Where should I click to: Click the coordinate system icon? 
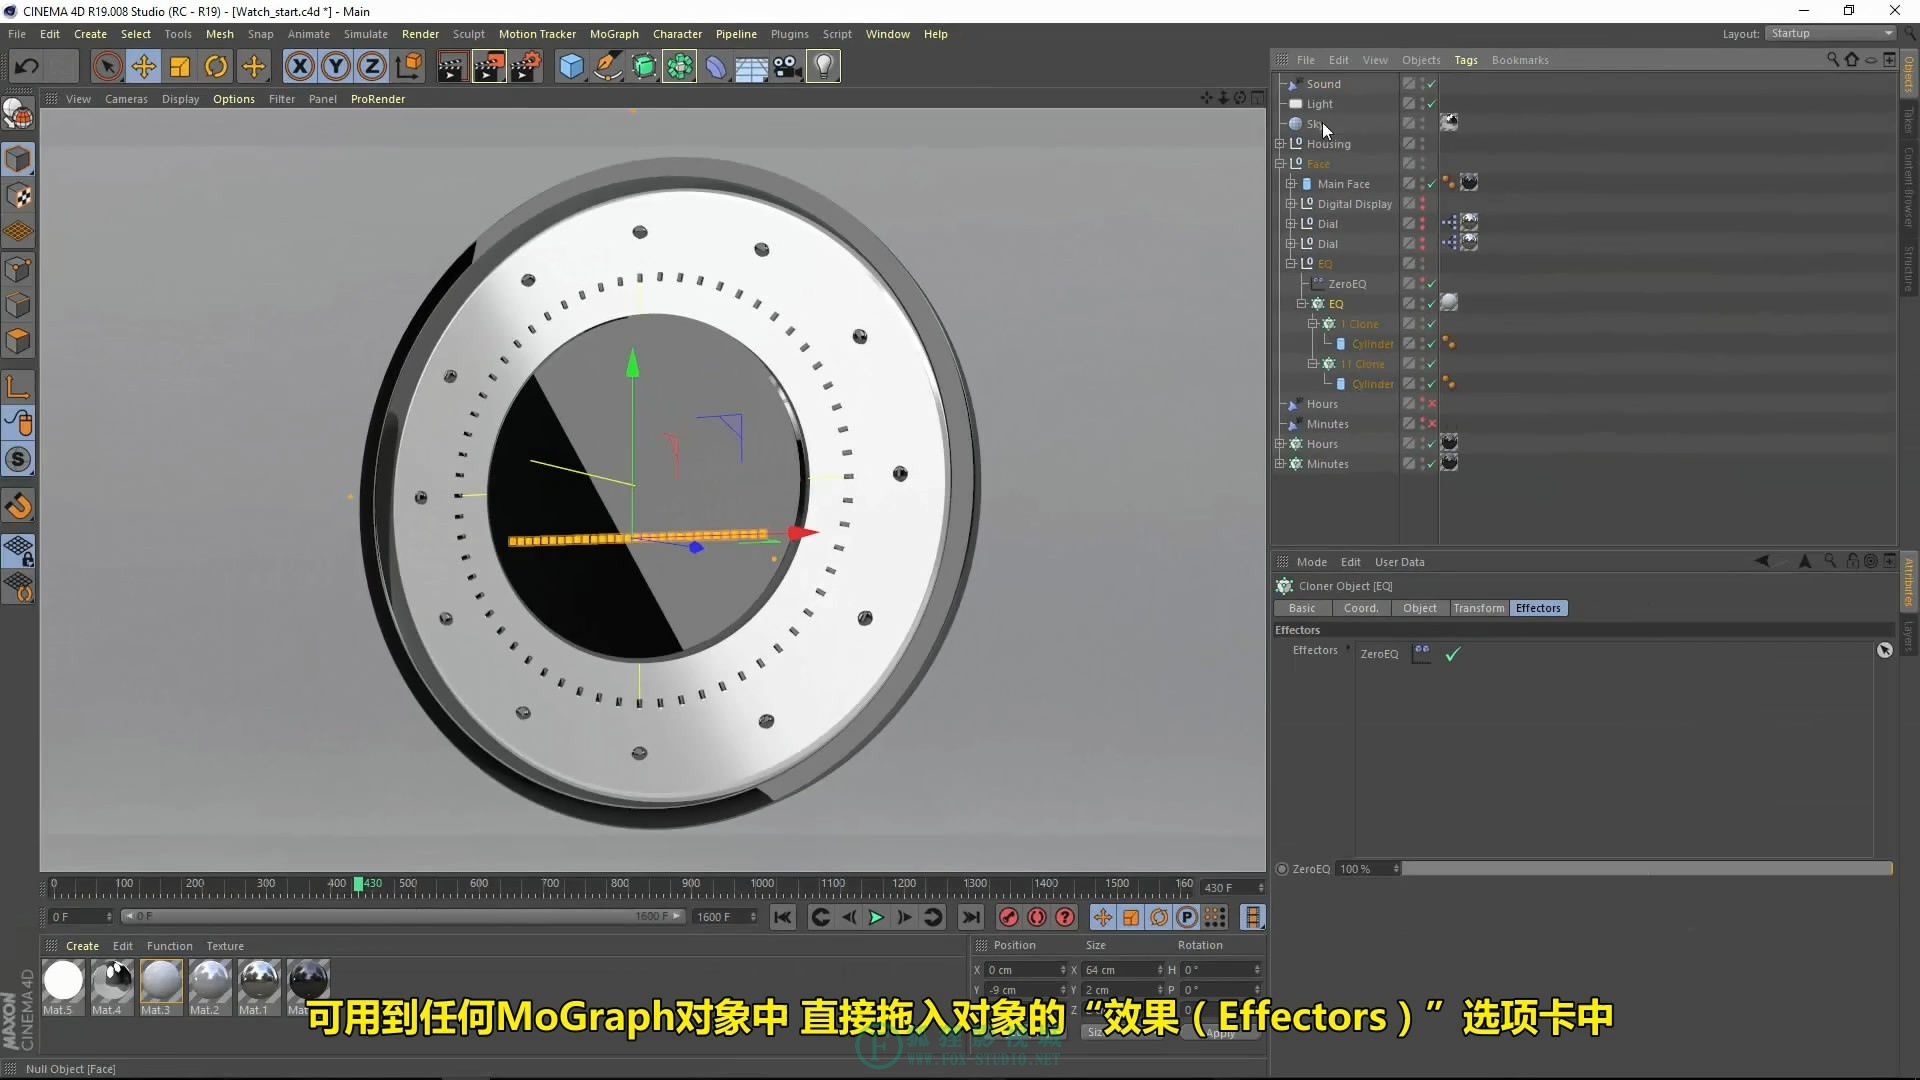(408, 67)
